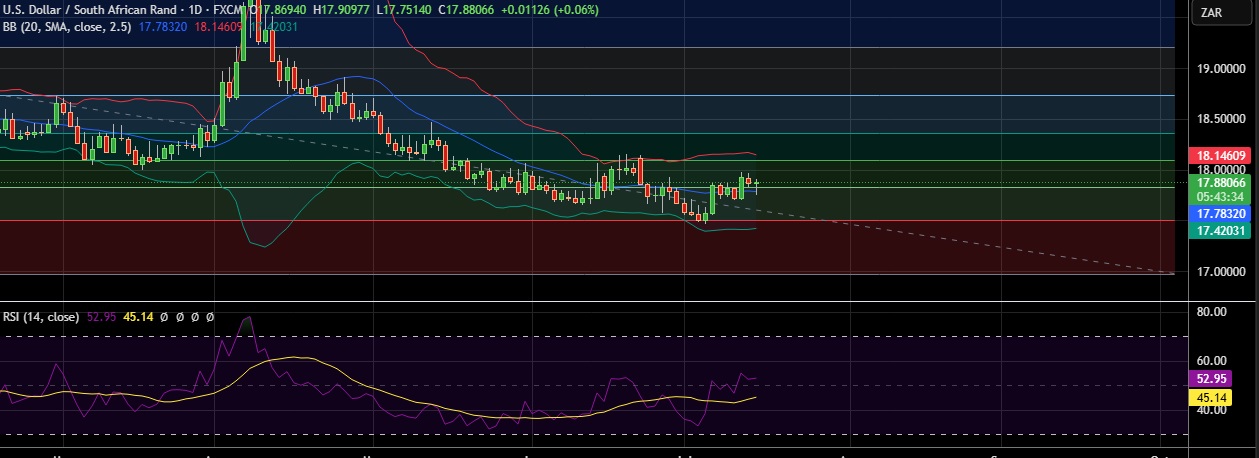Click the teal 17.42031 lower band price label
1259x458 pixels.
pos(1220,231)
